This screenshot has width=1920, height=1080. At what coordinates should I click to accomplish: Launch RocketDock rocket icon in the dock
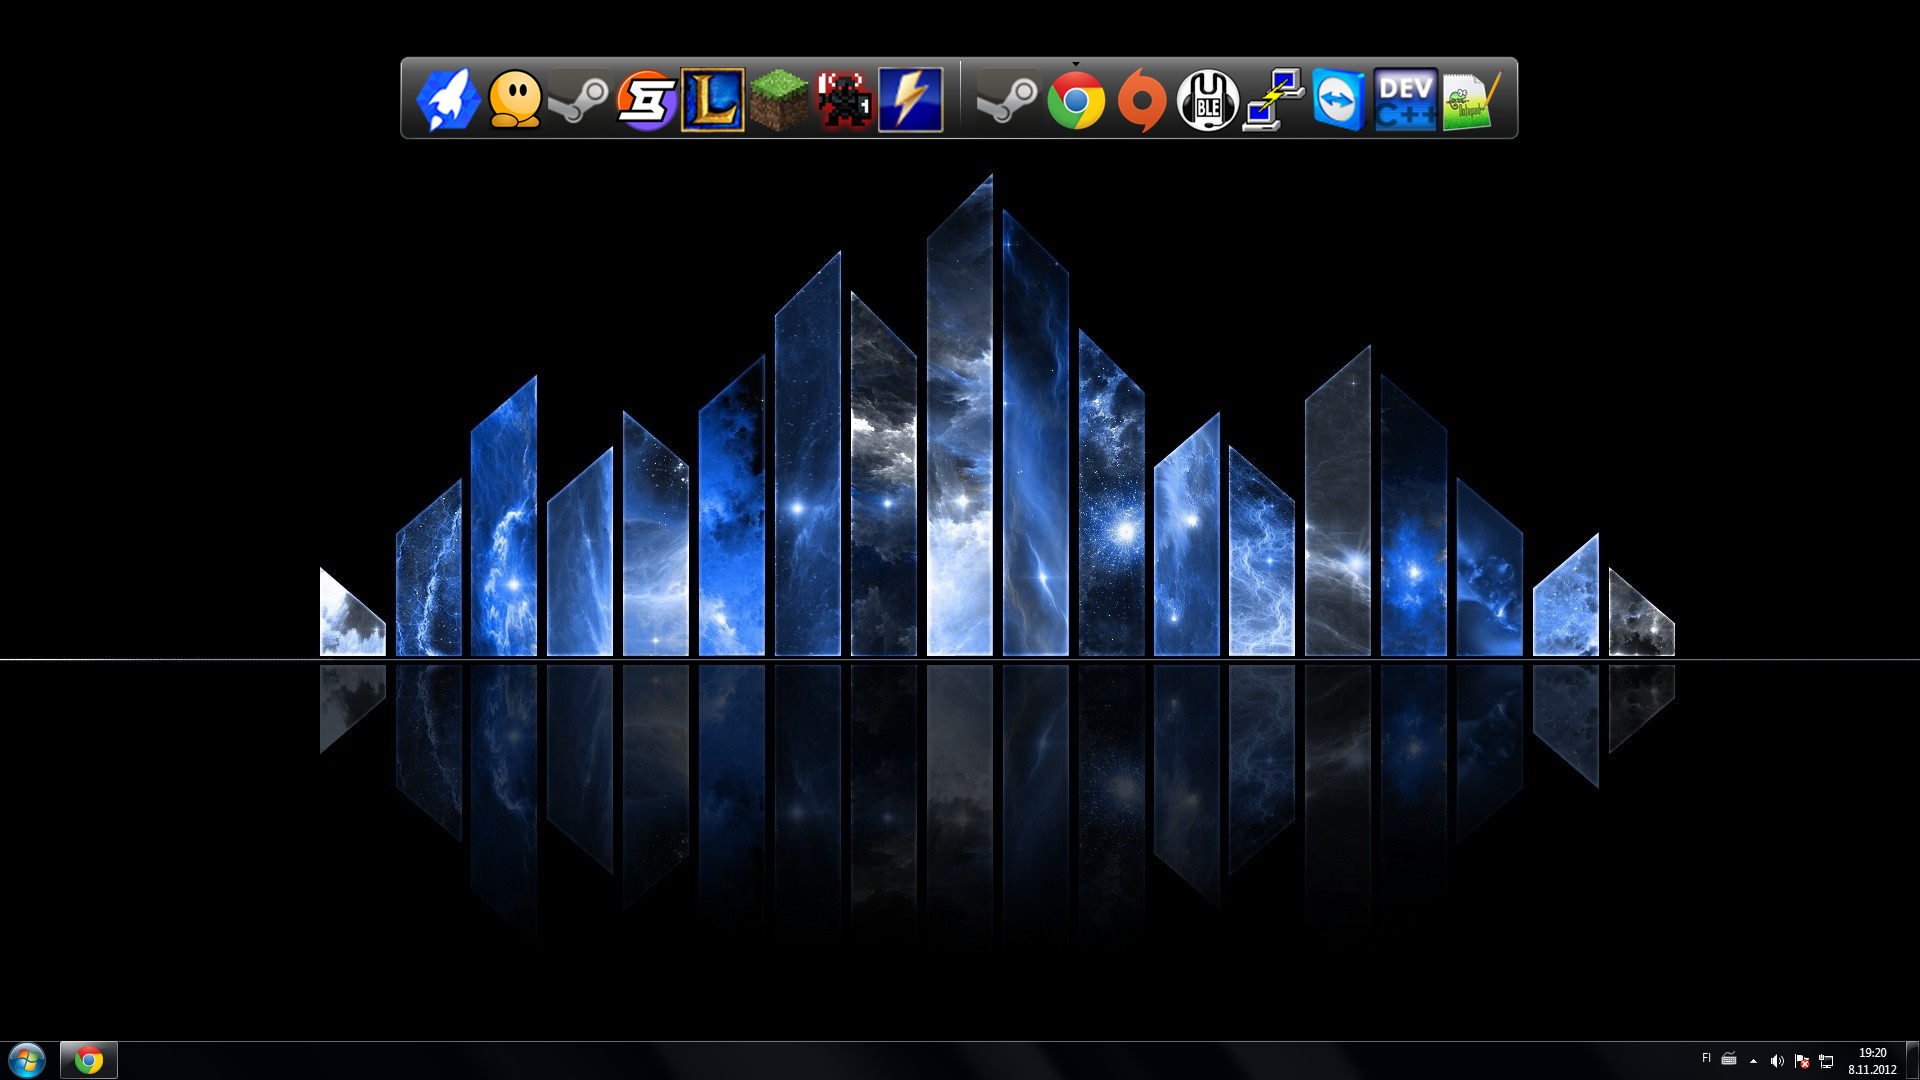tap(448, 99)
